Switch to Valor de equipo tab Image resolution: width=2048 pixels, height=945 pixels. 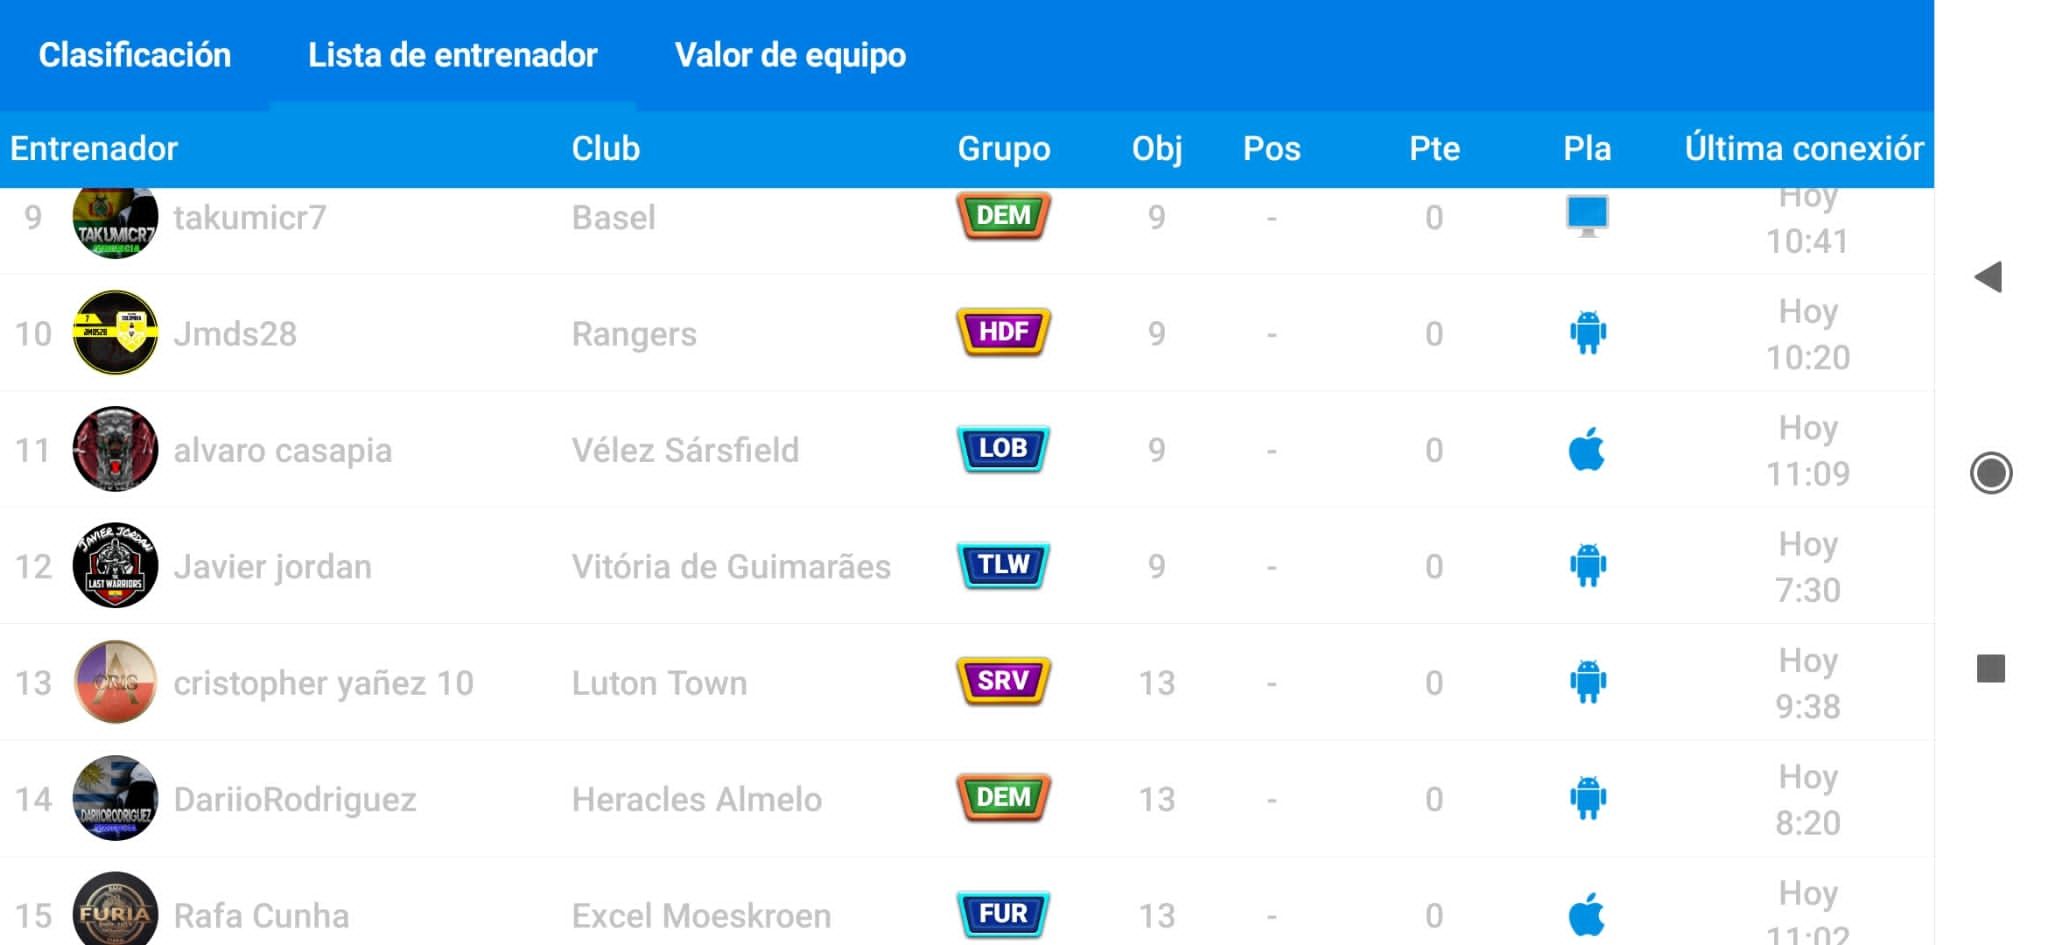(790, 55)
